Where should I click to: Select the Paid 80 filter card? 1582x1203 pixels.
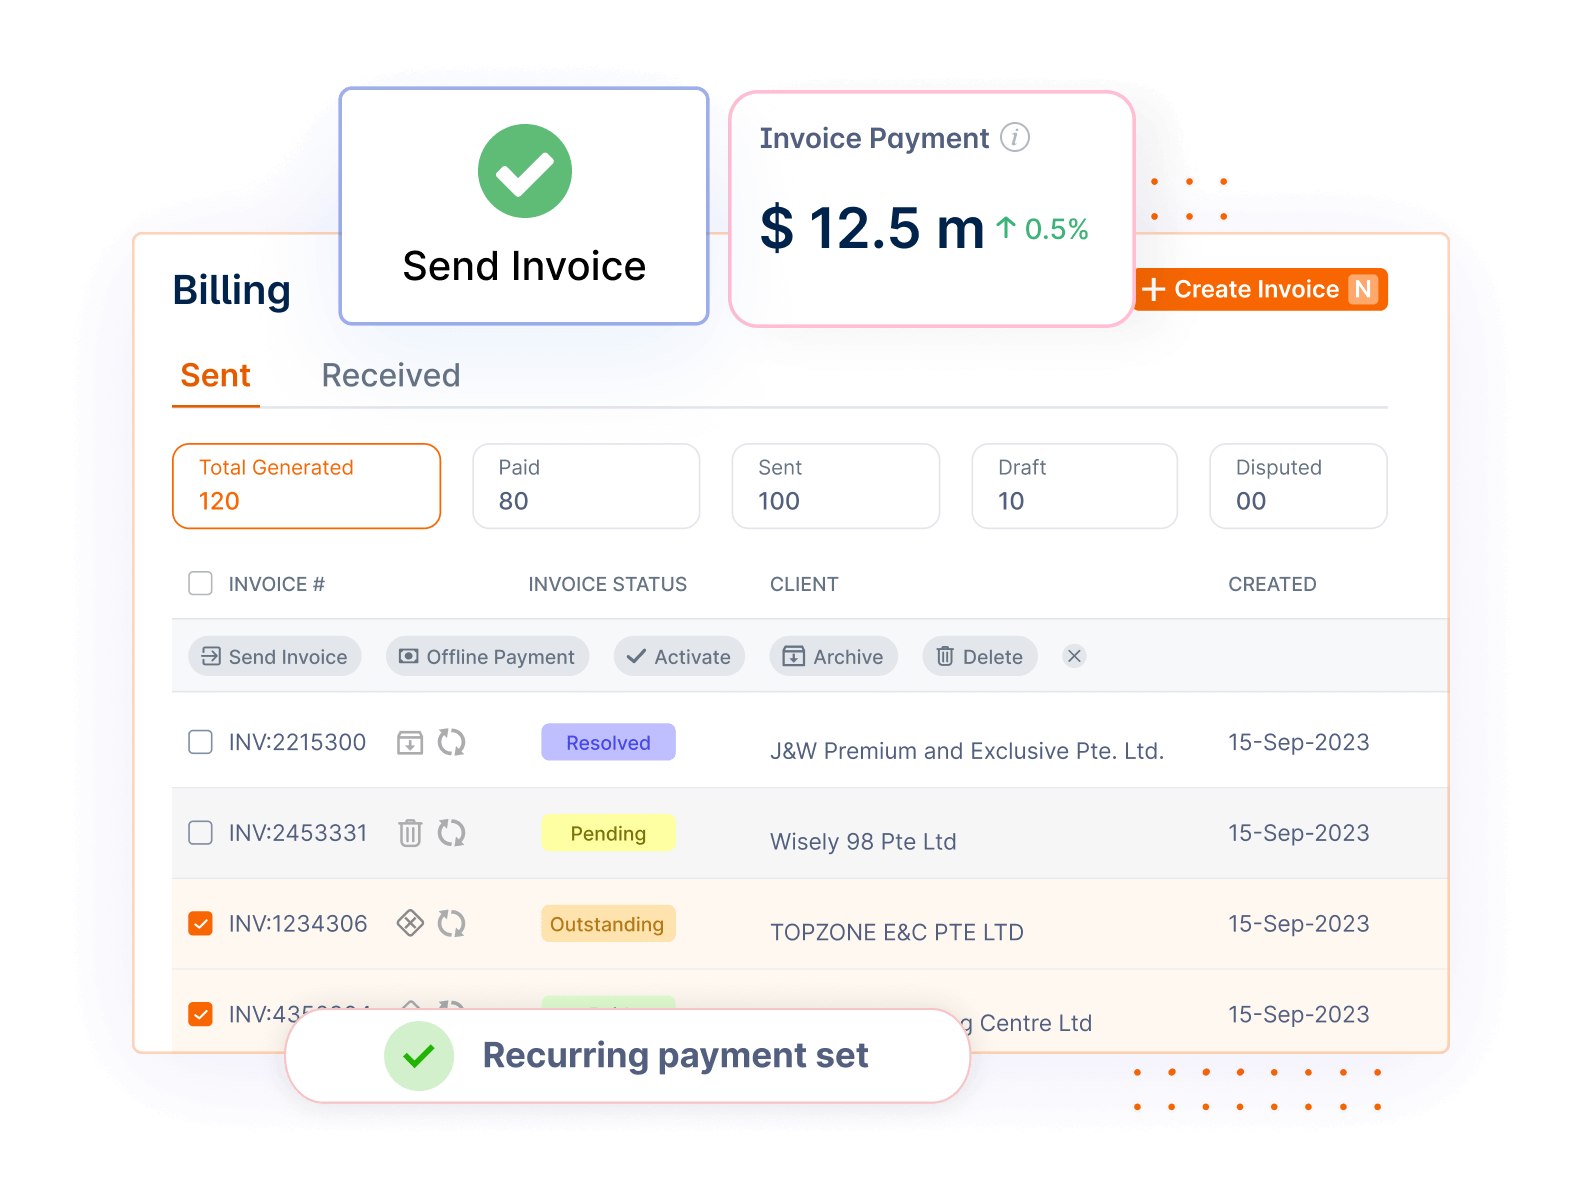[x=586, y=486]
